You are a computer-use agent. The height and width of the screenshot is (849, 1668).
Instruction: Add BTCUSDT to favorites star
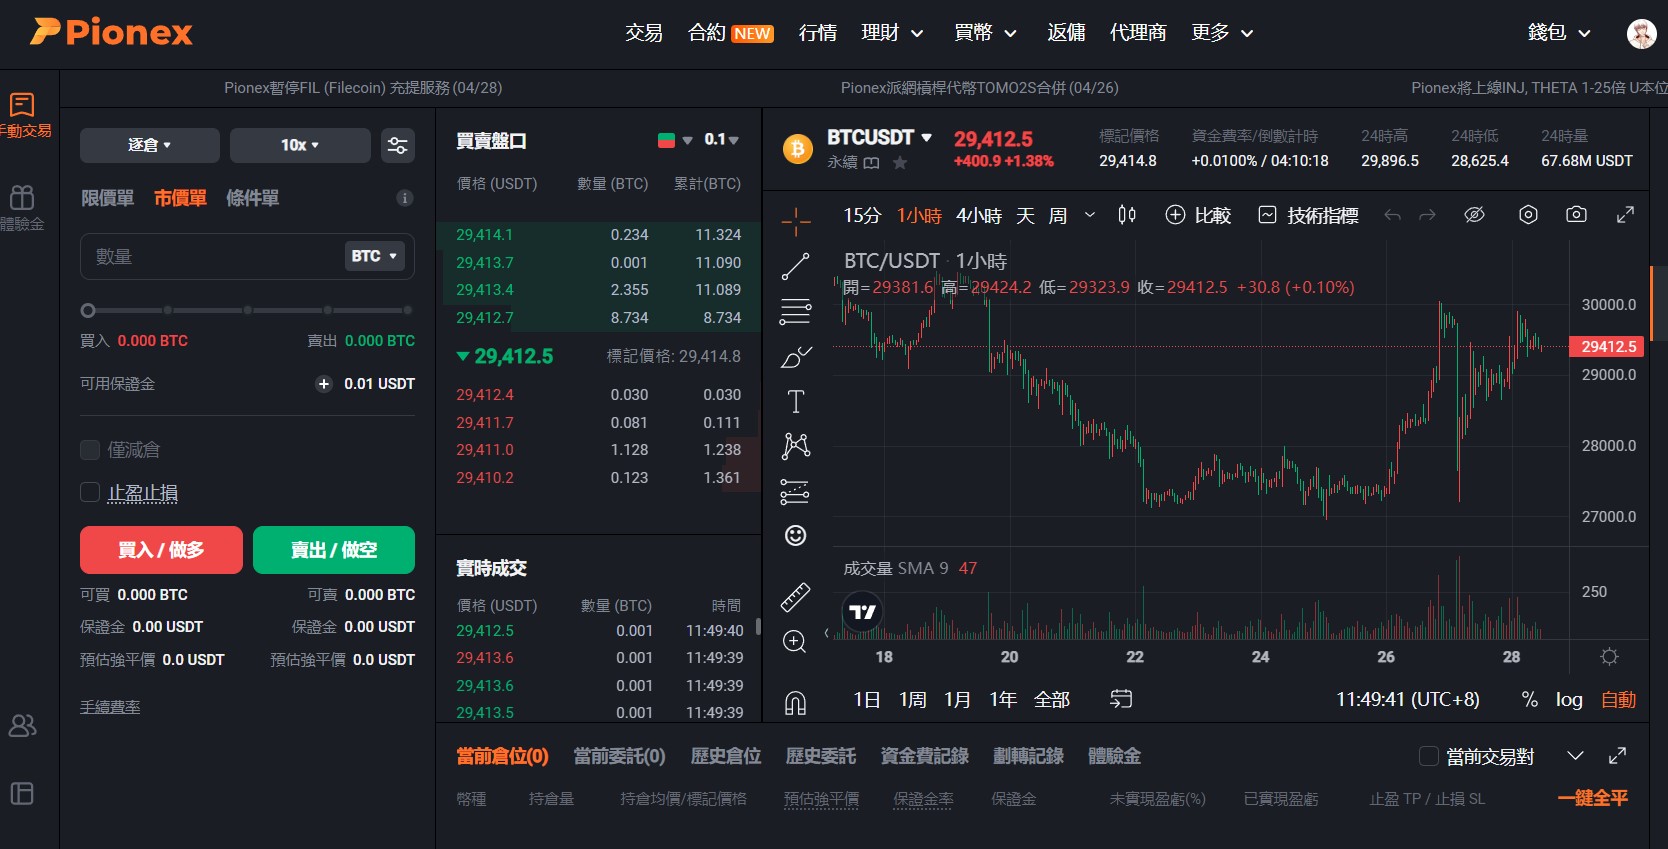900,162
